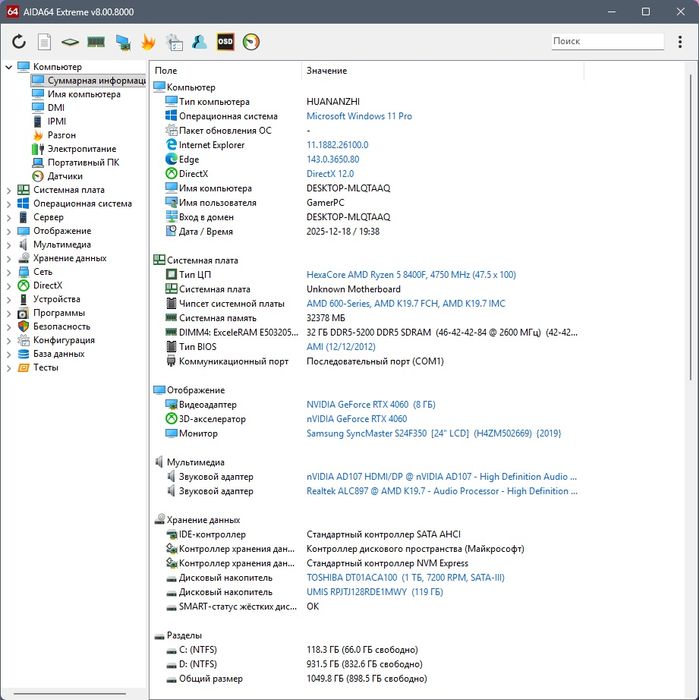
Task: Expand the Операционная система tree node
Action: coord(8,204)
